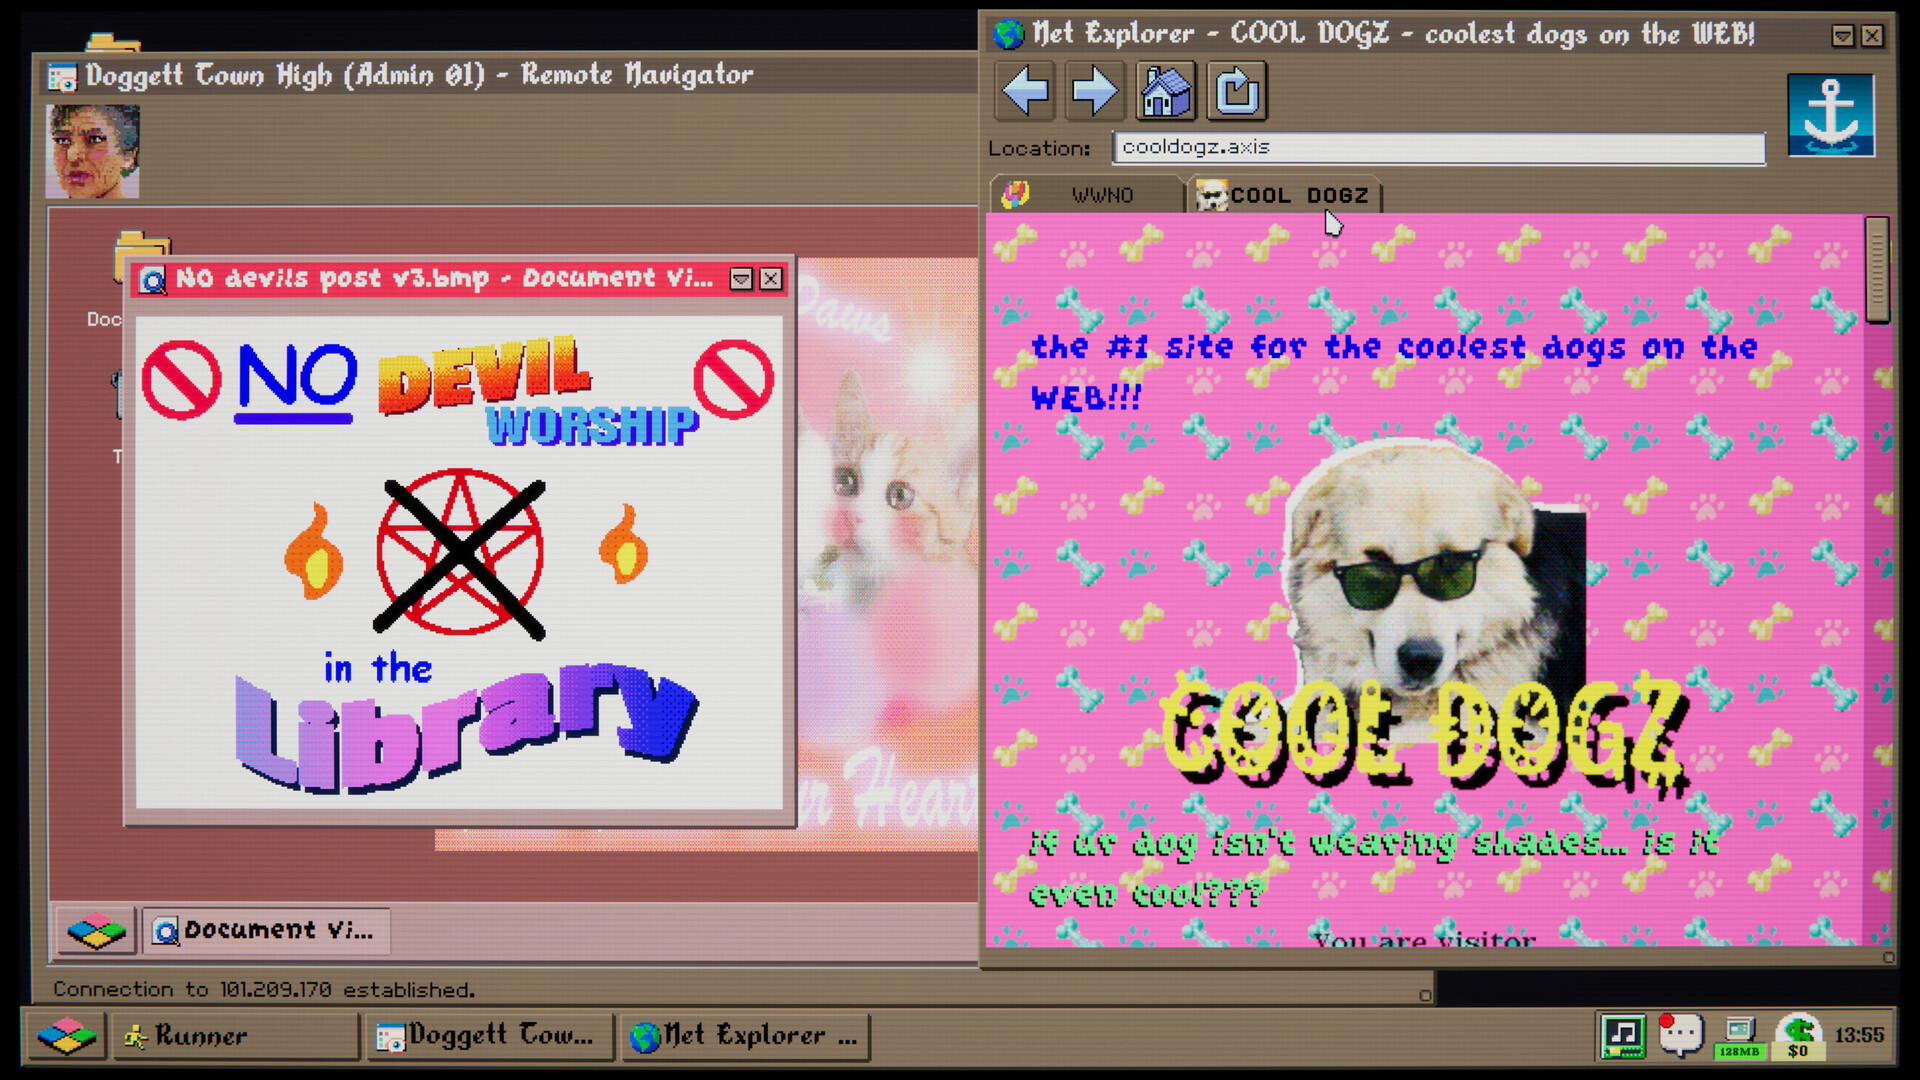Select the COOL DOGZ tab
This screenshot has height=1080, width=1920.
pos(1284,194)
